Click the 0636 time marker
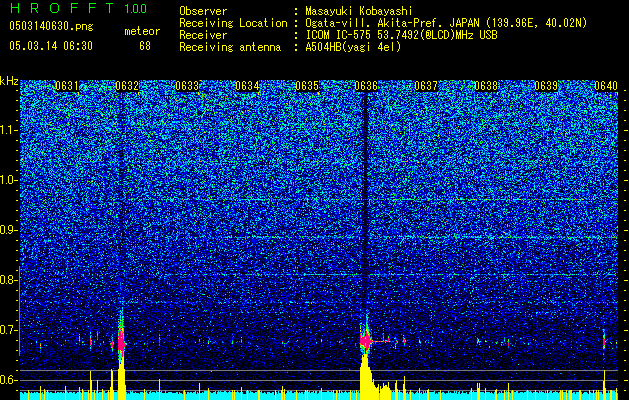 (366, 86)
